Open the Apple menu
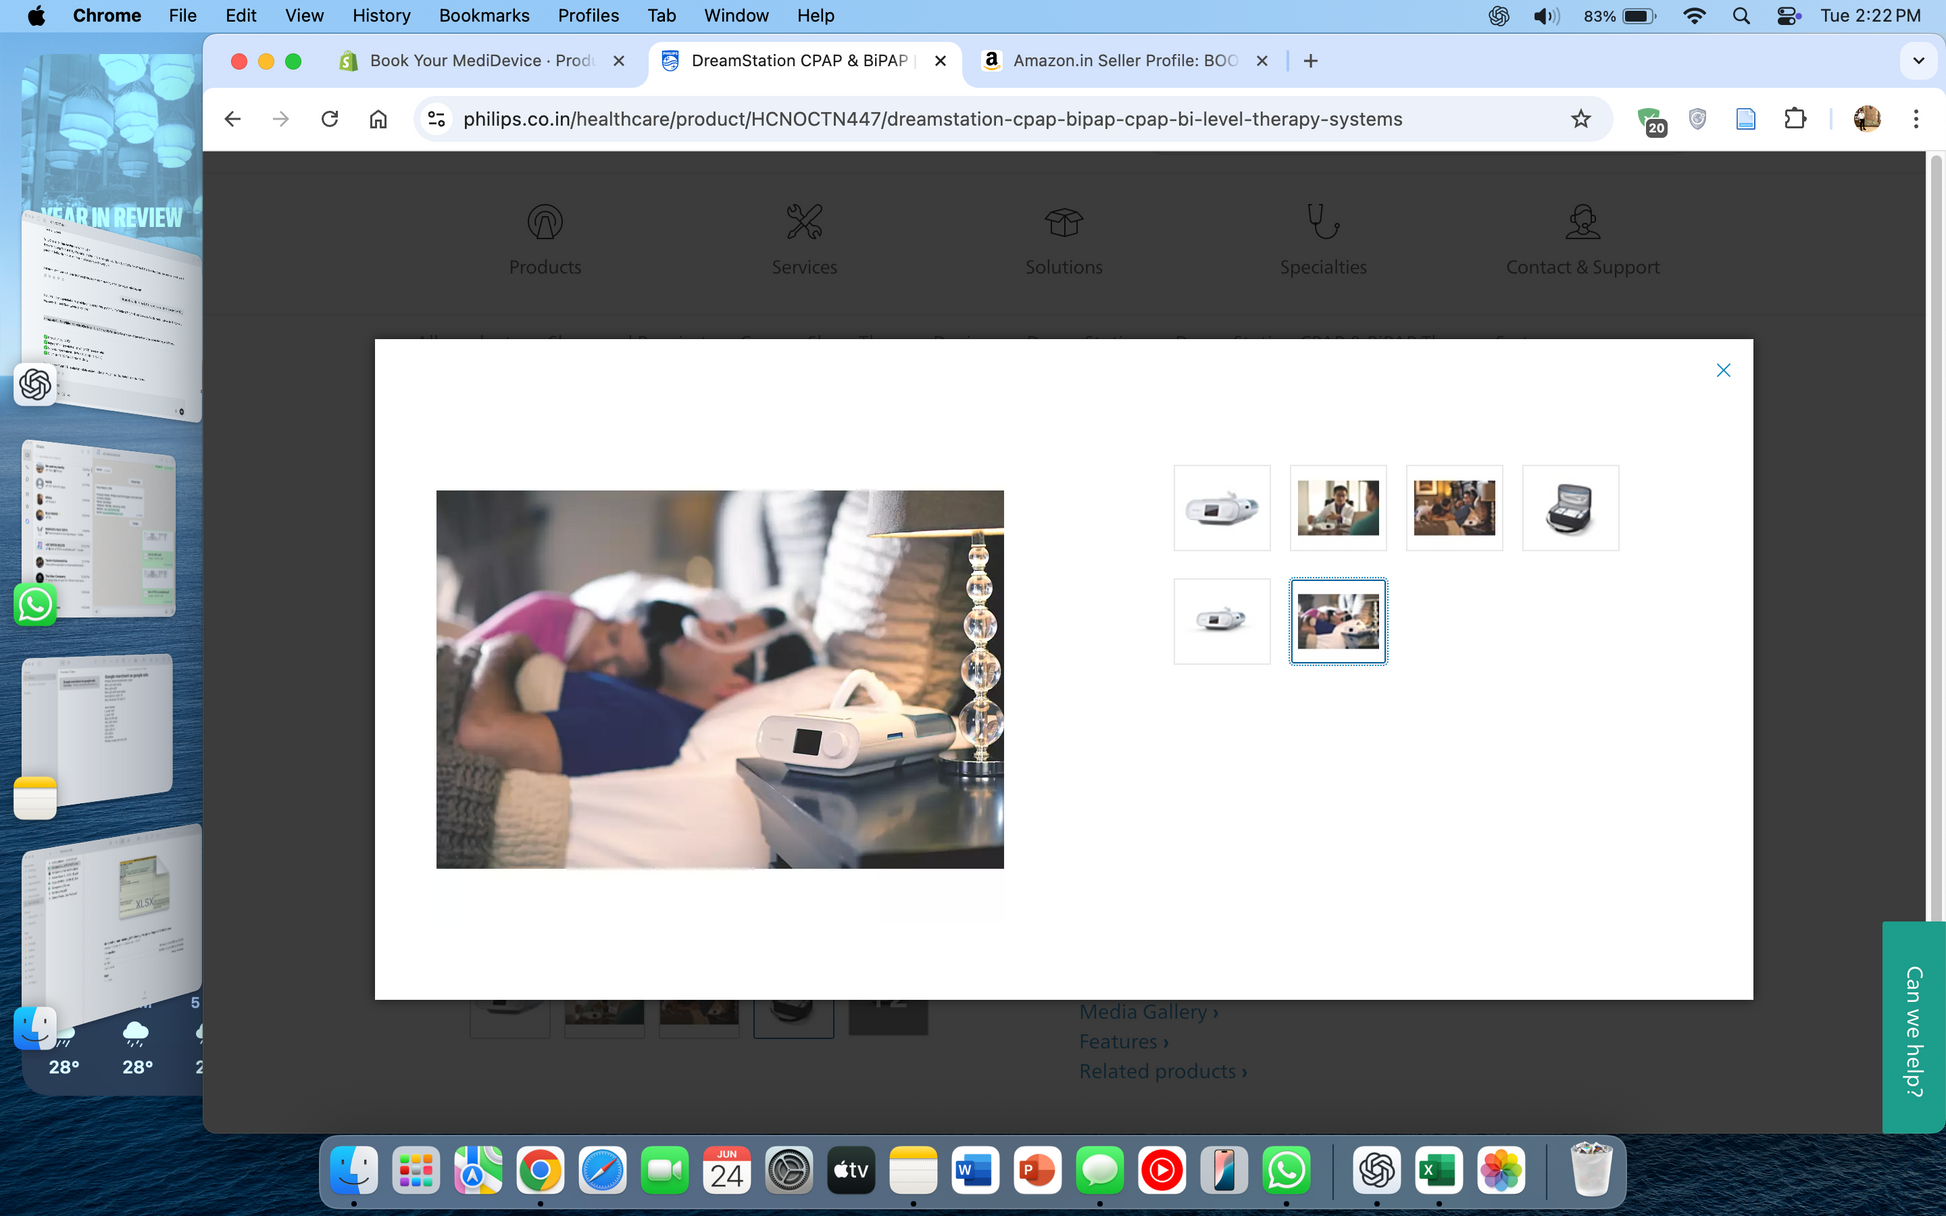 point(36,15)
